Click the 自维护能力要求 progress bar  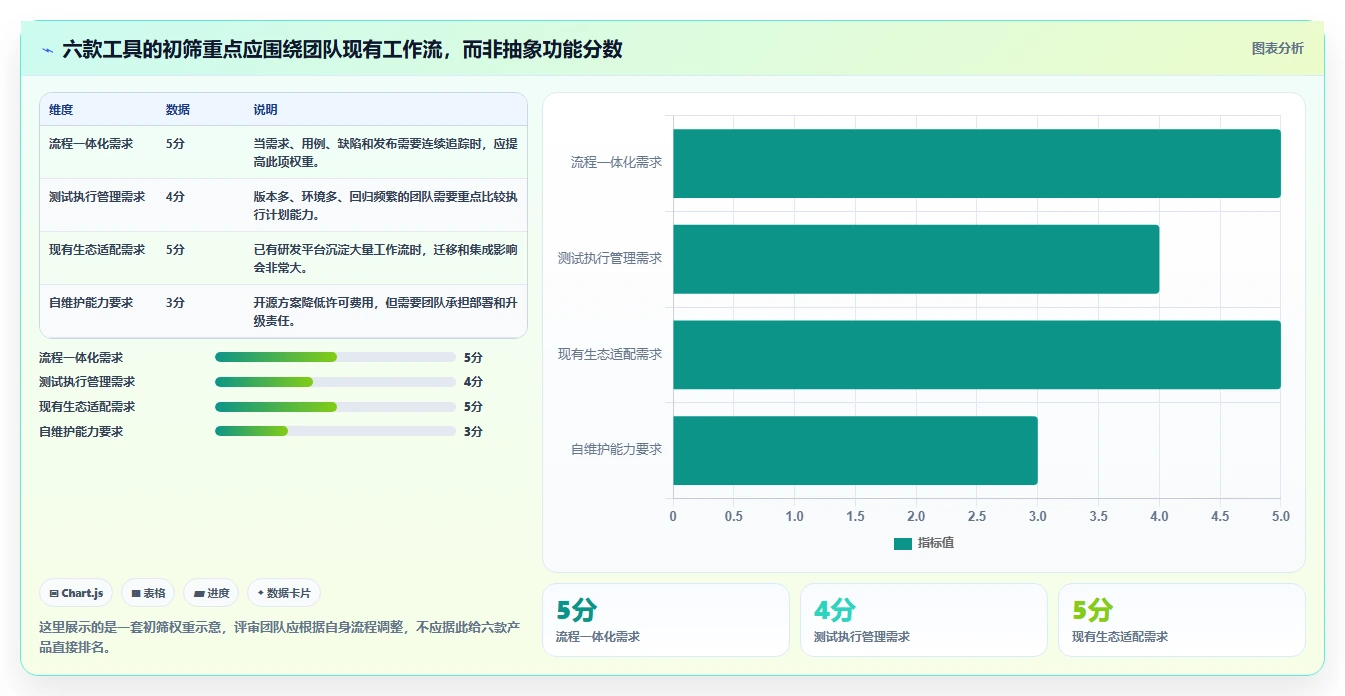tap(335, 431)
